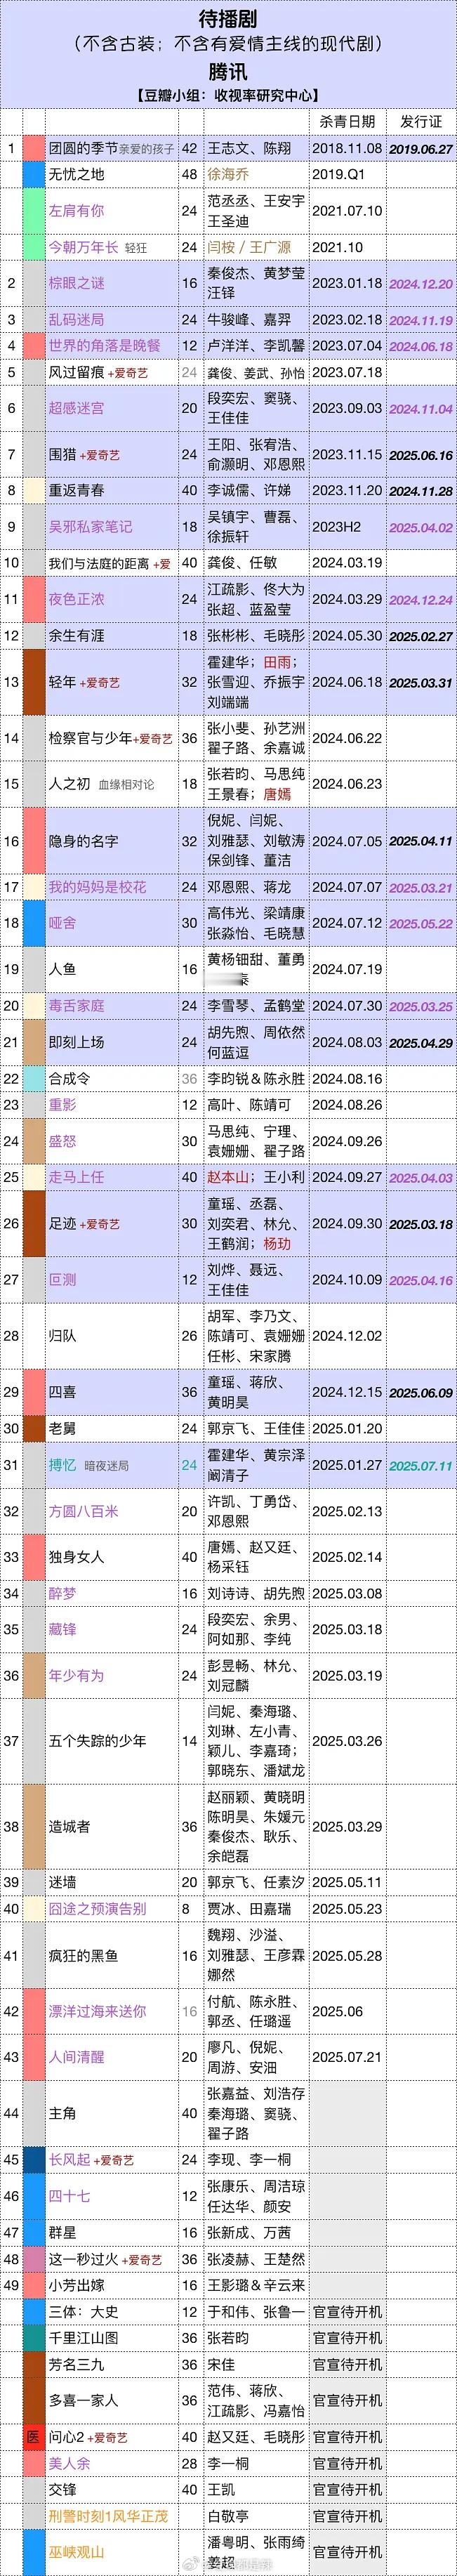Select the drama title 走马上任
457x2576 pixels.
point(76,1177)
